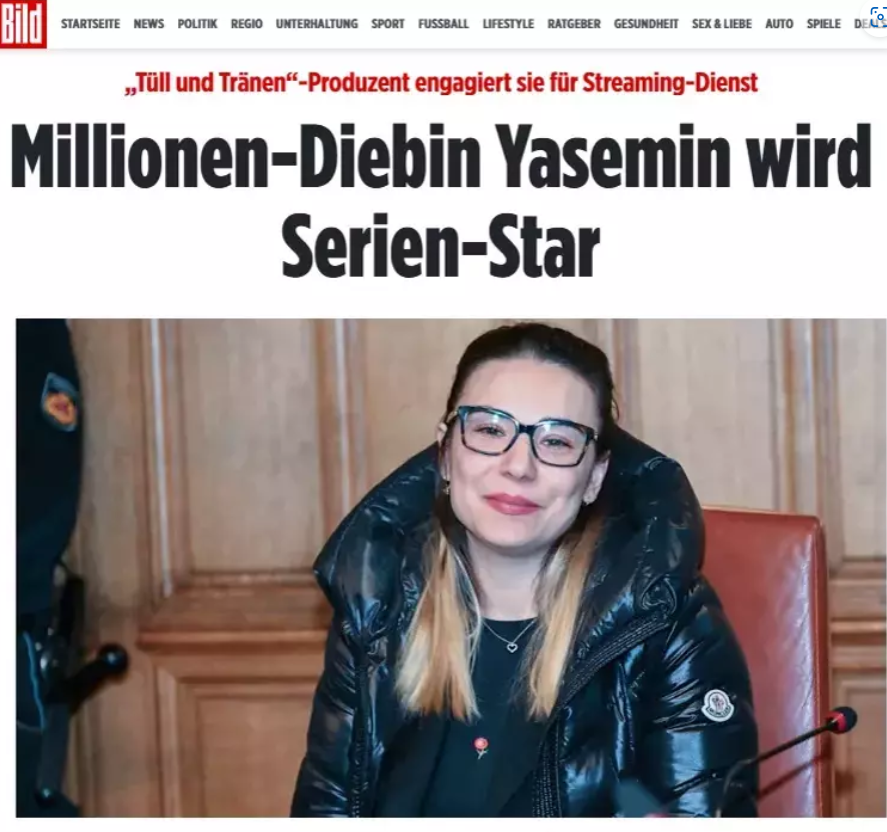Open the Fussball navigation link
887x832 pixels.
[444, 24]
